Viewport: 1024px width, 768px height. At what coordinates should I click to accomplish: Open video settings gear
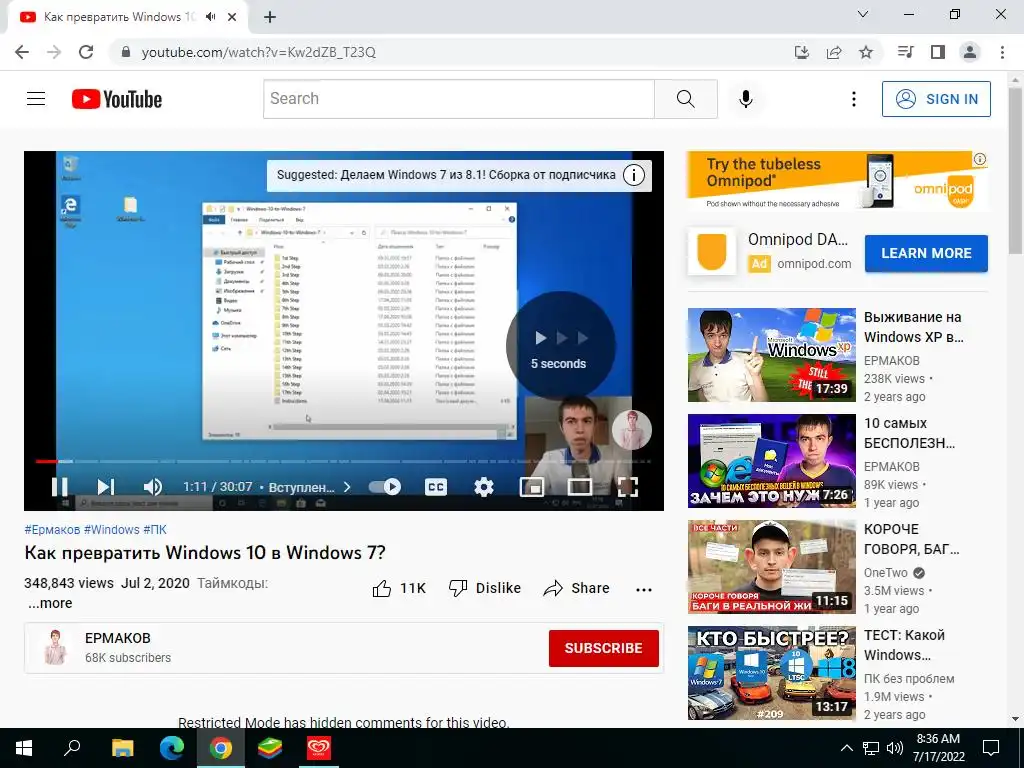click(x=484, y=487)
